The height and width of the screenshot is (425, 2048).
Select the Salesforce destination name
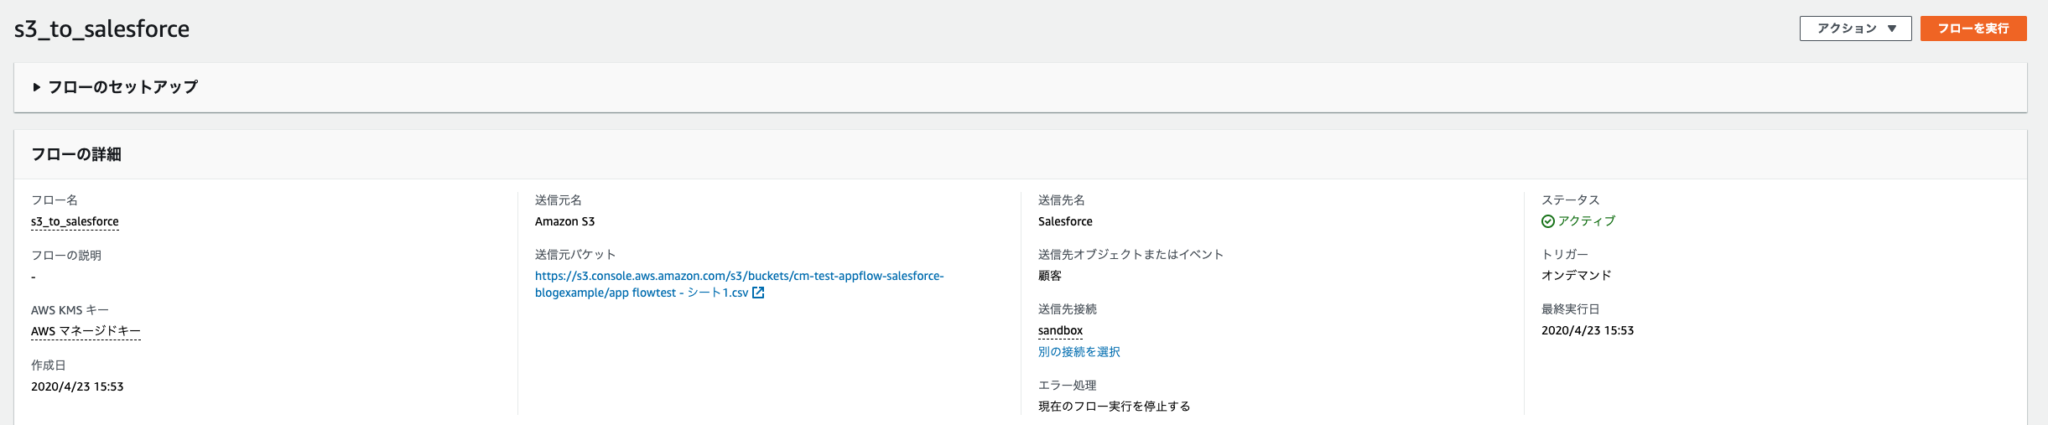point(1065,222)
